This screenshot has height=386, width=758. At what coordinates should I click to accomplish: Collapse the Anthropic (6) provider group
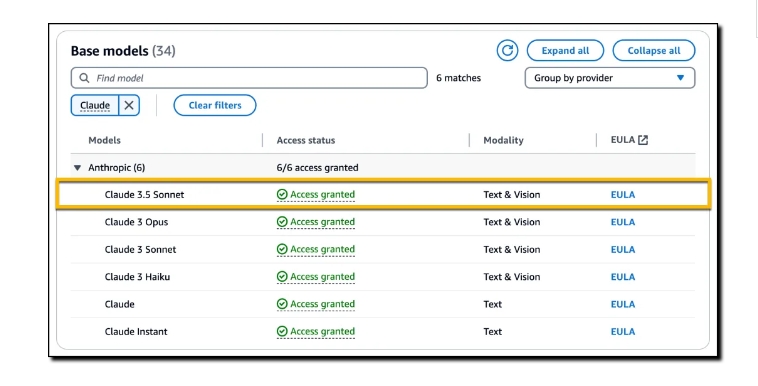77,168
